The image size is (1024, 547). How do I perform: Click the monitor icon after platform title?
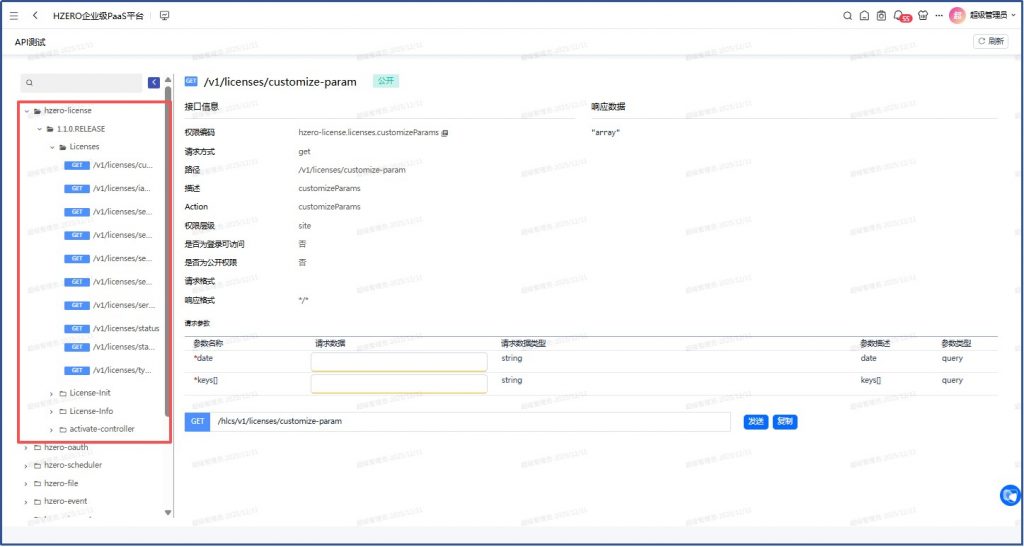coord(164,16)
